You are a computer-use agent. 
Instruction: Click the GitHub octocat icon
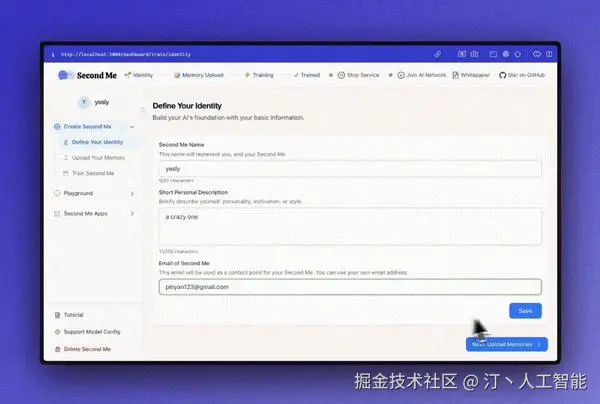(502, 75)
